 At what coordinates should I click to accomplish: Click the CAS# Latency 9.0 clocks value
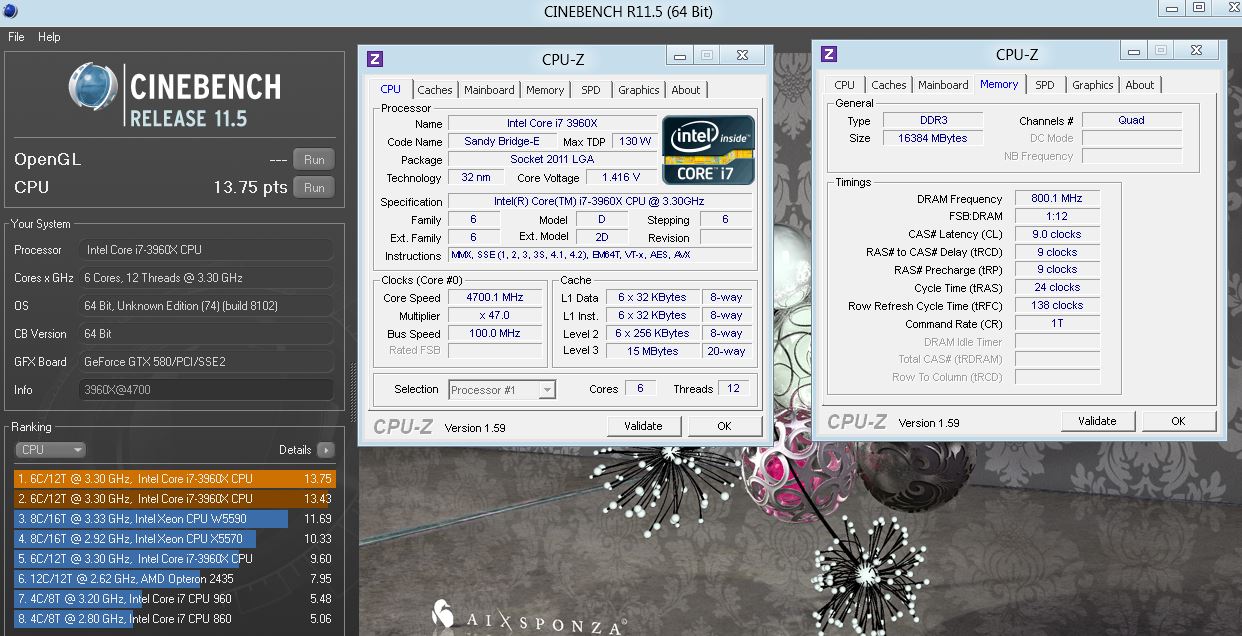[1057, 234]
